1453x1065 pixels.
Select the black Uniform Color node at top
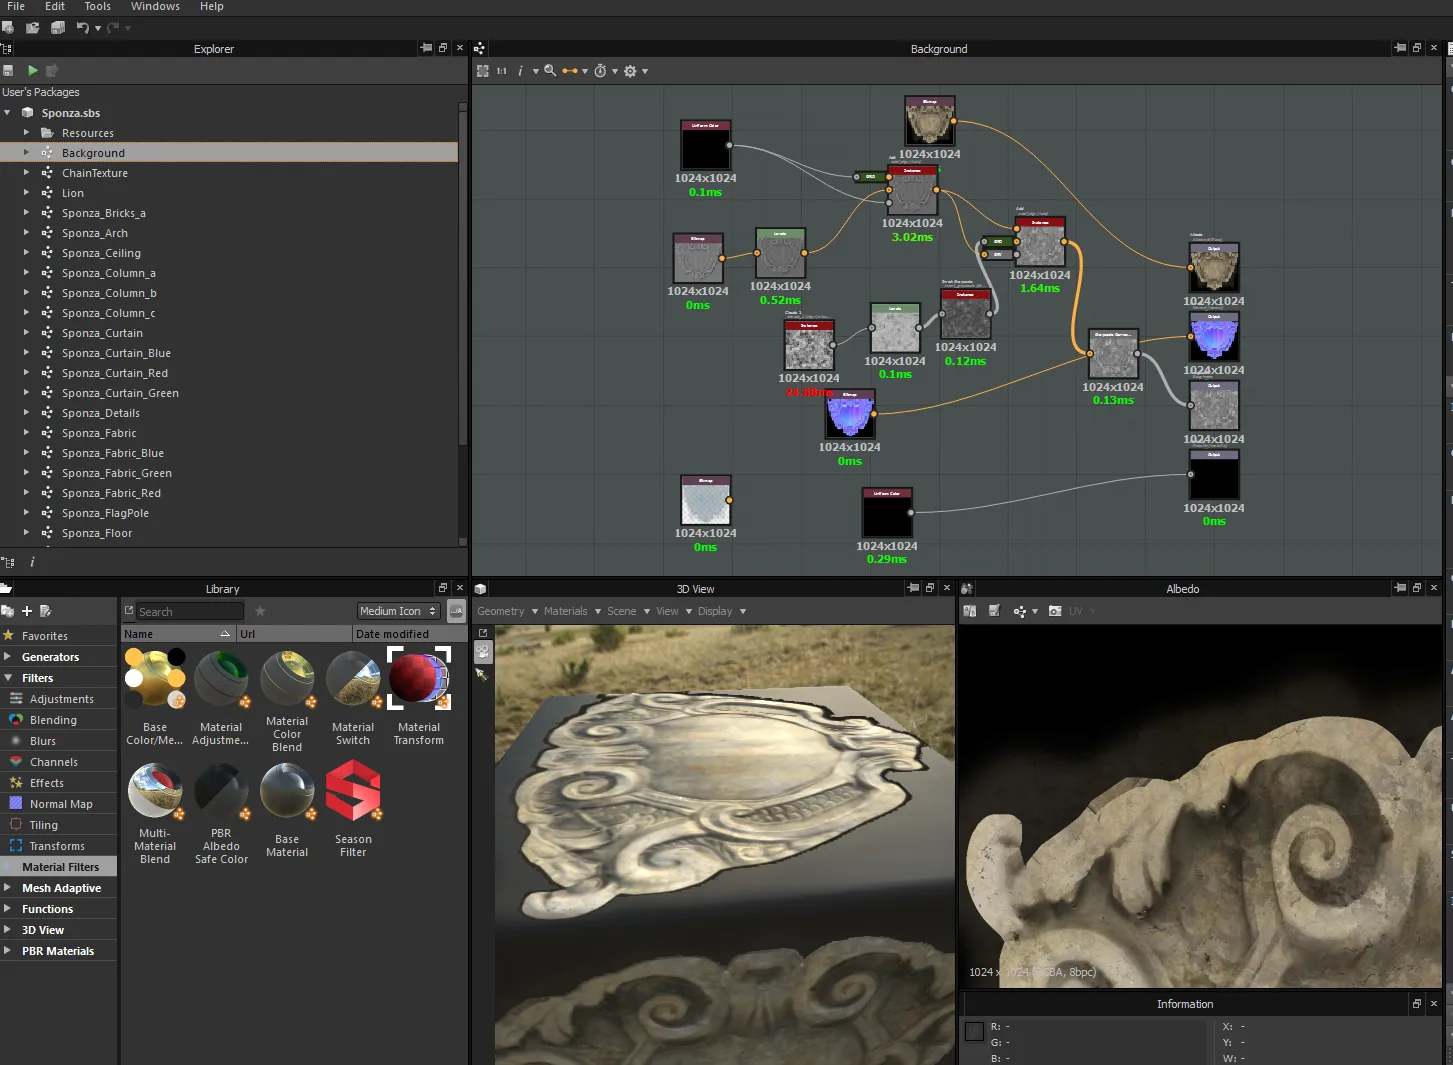pyautogui.click(x=706, y=146)
